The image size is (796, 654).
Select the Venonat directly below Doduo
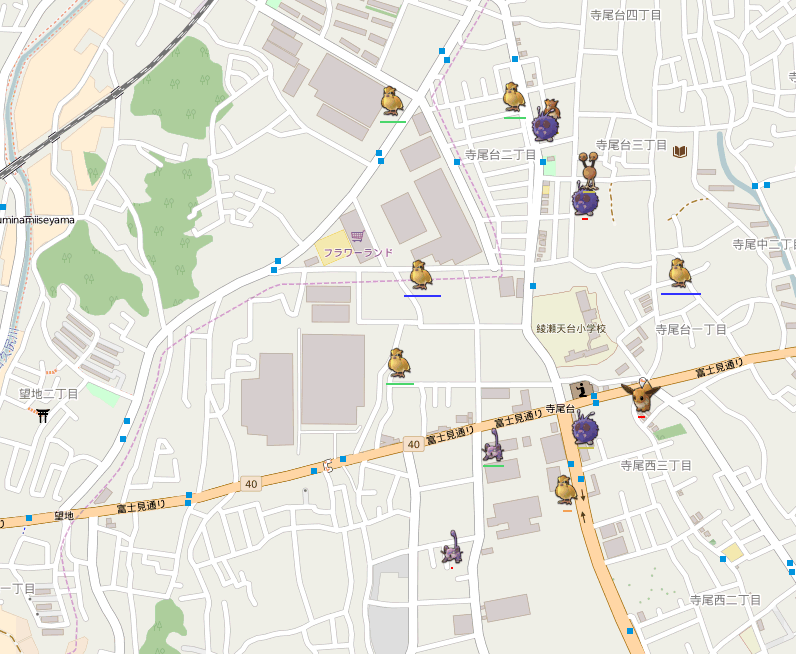[x=585, y=201]
